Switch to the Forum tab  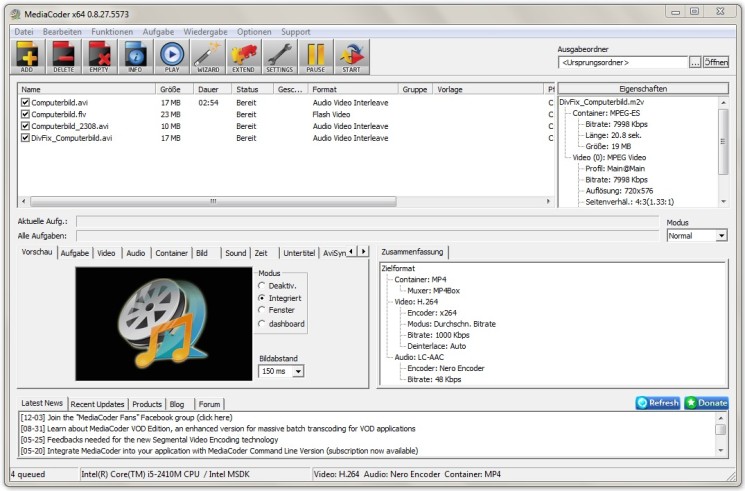[x=210, y=404]
